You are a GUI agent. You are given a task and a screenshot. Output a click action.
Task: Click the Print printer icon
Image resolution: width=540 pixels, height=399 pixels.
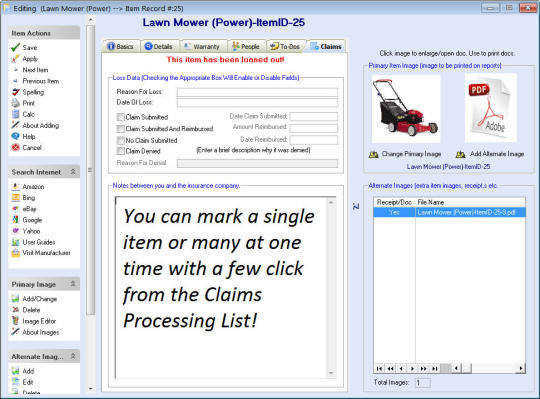(x=15, y=103)
